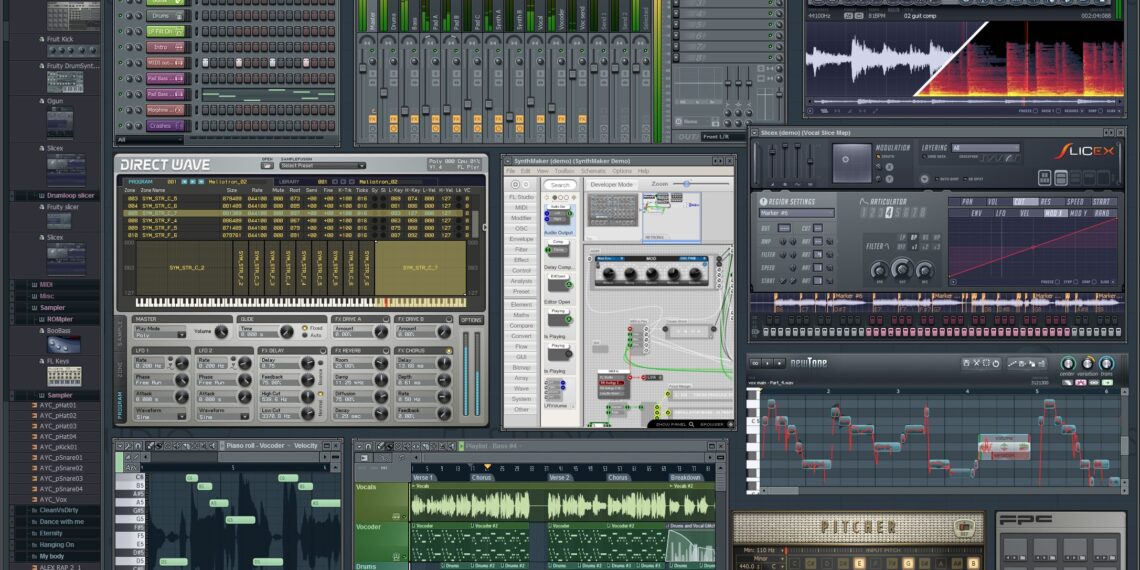Open the Schematic menu in SynthMaker
Image resolution: width=1140 pixels, height=570 pixels.
[593, 171]
